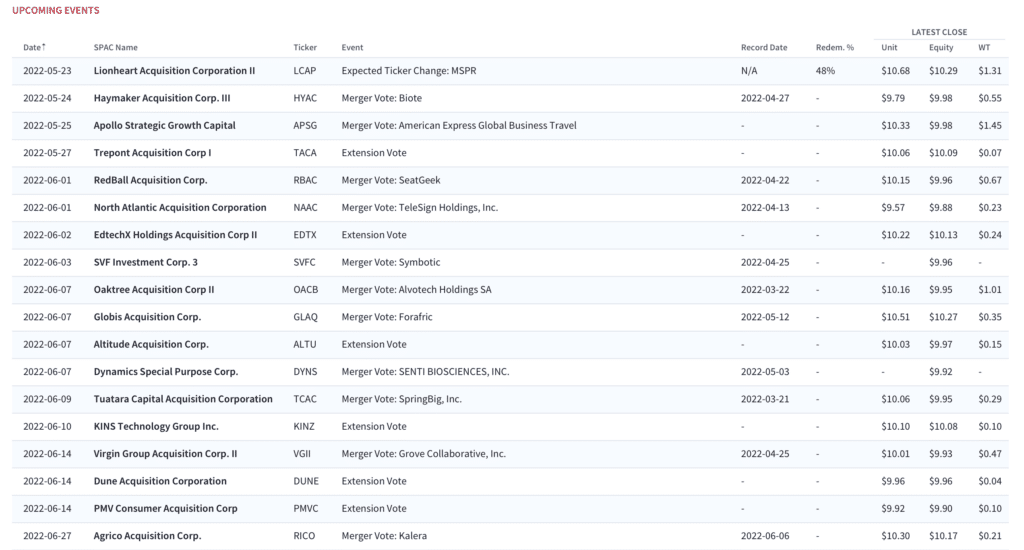Open Altitude Acquisition Corp.

click(151, 344)
